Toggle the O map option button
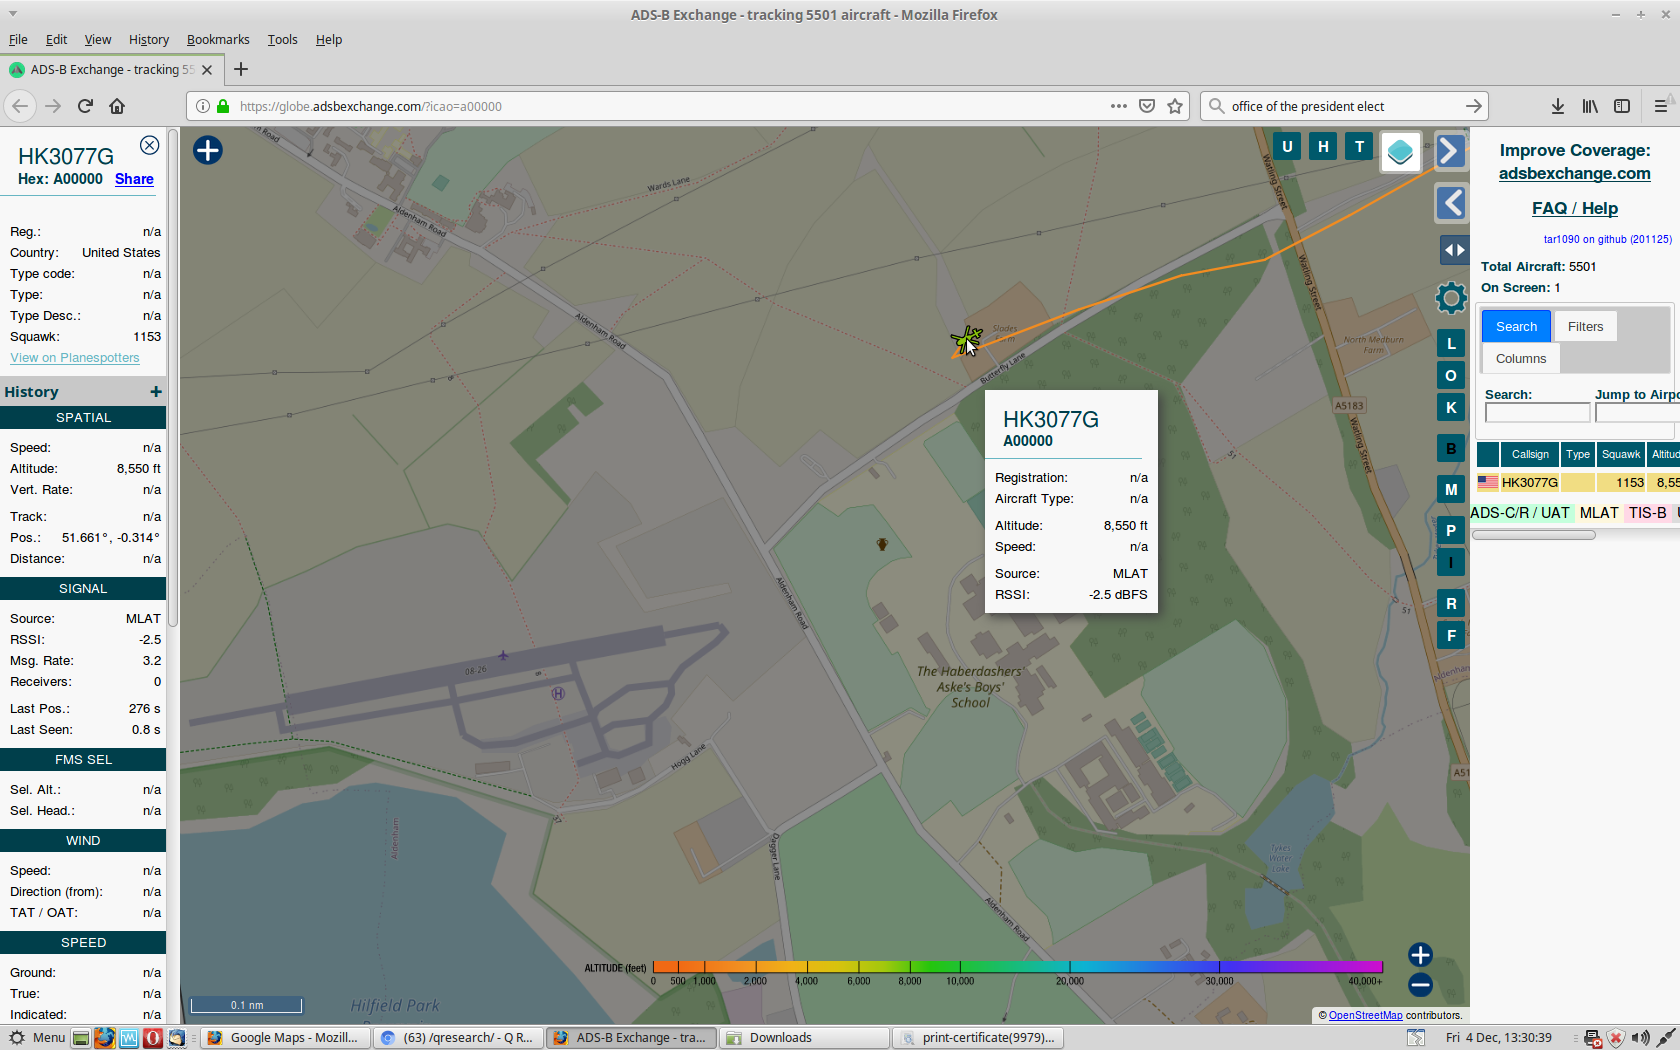 (1451, 376)
